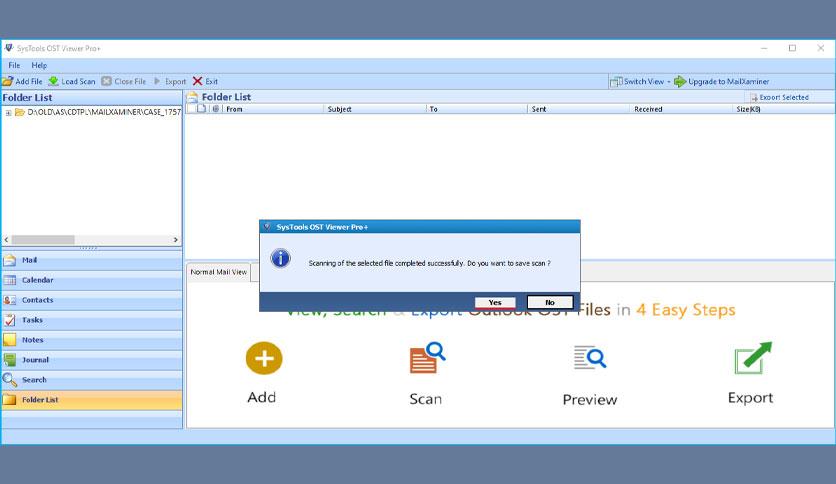This screenshot has height=484, width=836.
Task: Click the Load Scan toolbar icon
Action: click(x=54, y=81)
